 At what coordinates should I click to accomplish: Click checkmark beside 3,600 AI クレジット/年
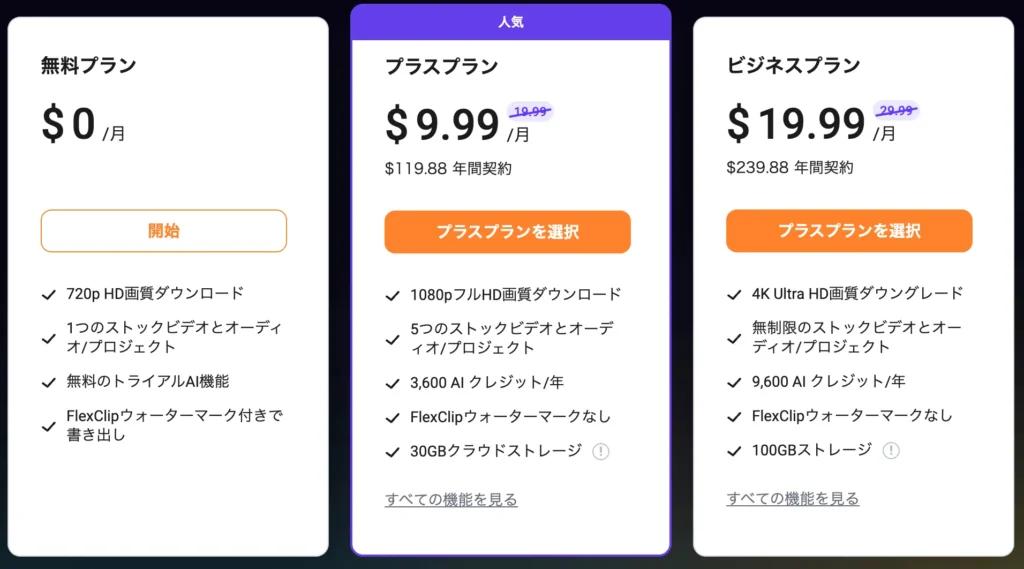point(392,383)
